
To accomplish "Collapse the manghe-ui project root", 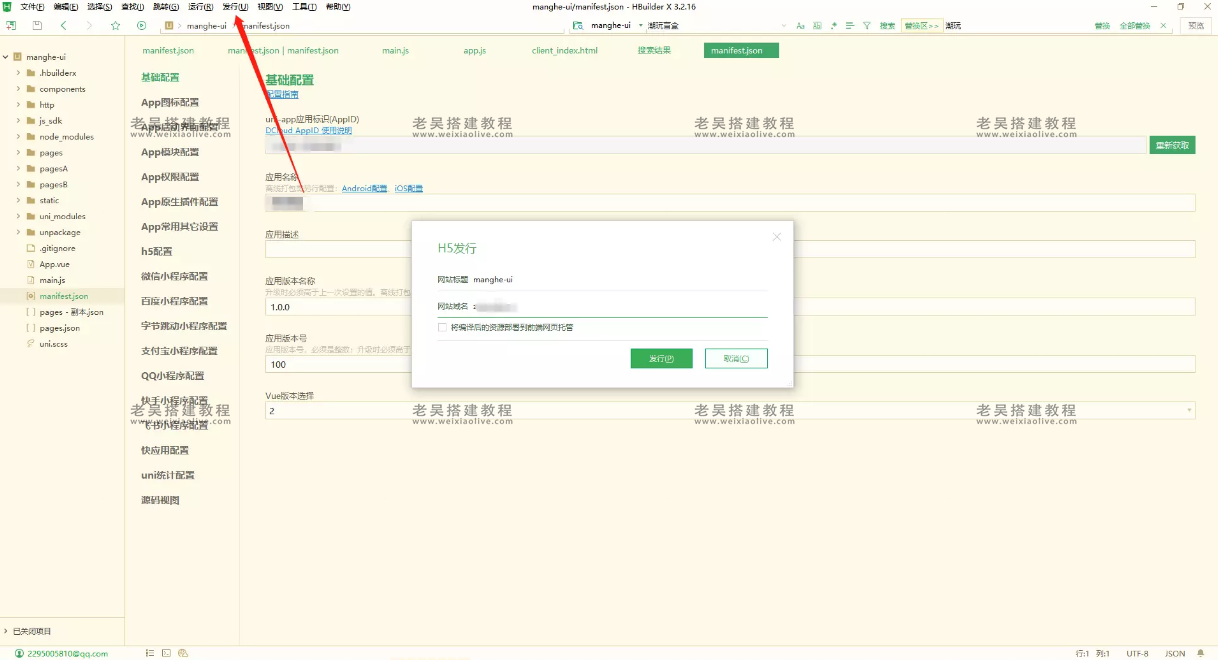I will [5, 57].
